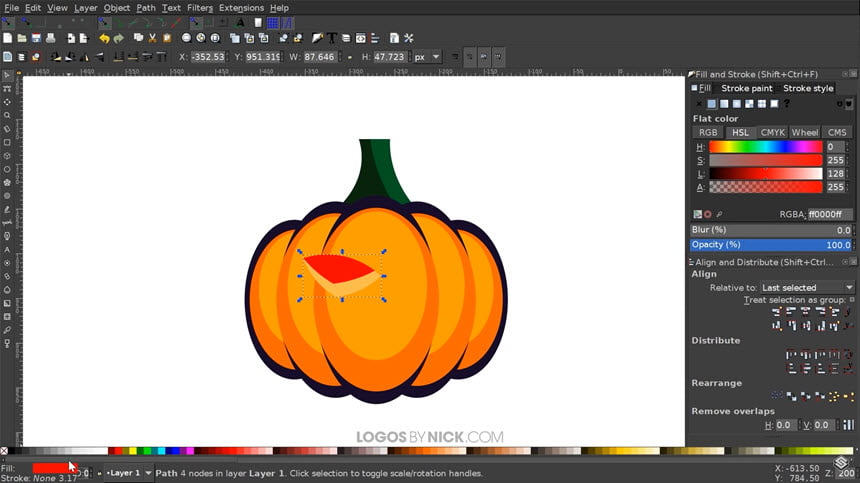Choose Linear gradient fill type
Image resolution: width=860 pixels, height=483 pixels.
click(x=724, y=104)
